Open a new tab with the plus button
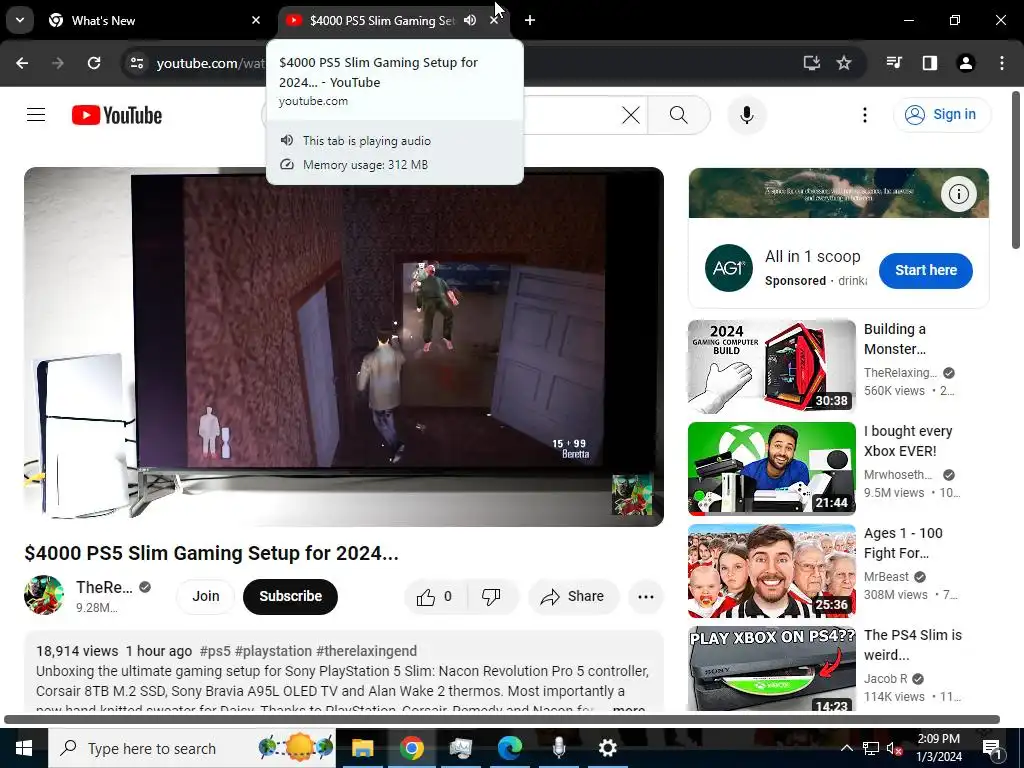 [530, 20]
